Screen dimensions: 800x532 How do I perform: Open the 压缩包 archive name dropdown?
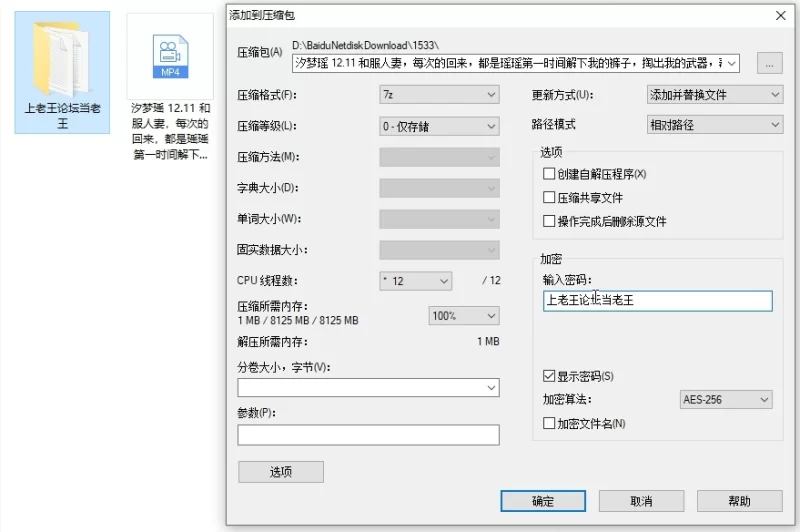point(732,64)
